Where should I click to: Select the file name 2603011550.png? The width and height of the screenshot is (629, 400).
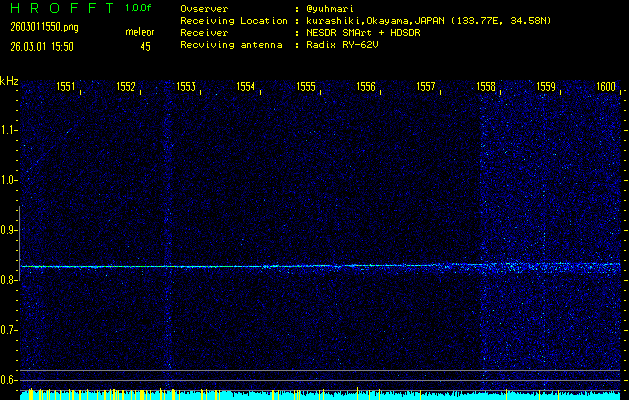click(x=45, y=27)
